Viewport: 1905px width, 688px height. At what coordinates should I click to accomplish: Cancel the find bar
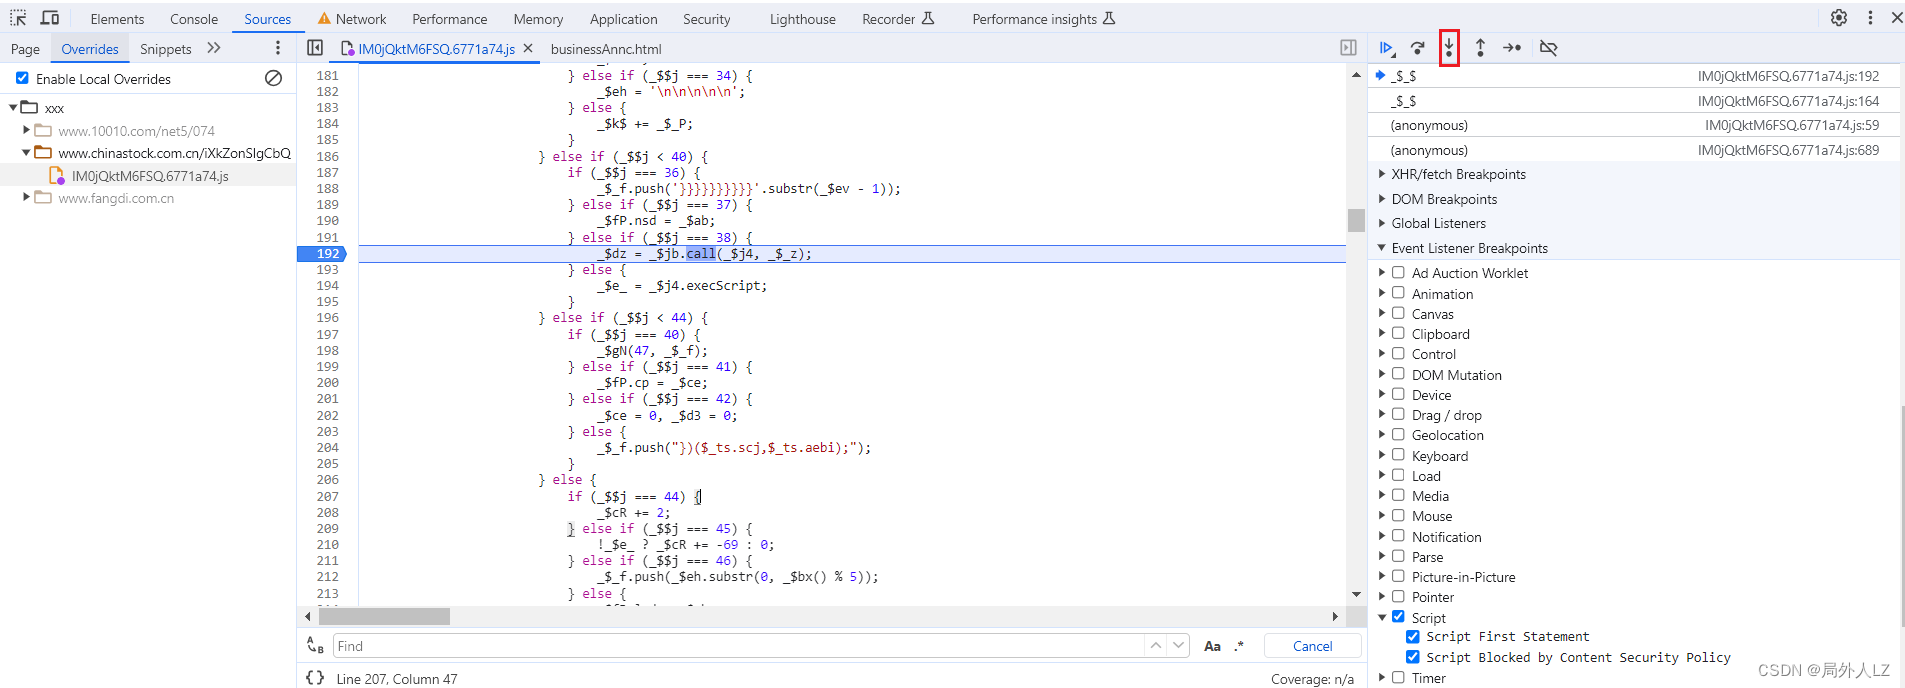tap(1312, 646)
